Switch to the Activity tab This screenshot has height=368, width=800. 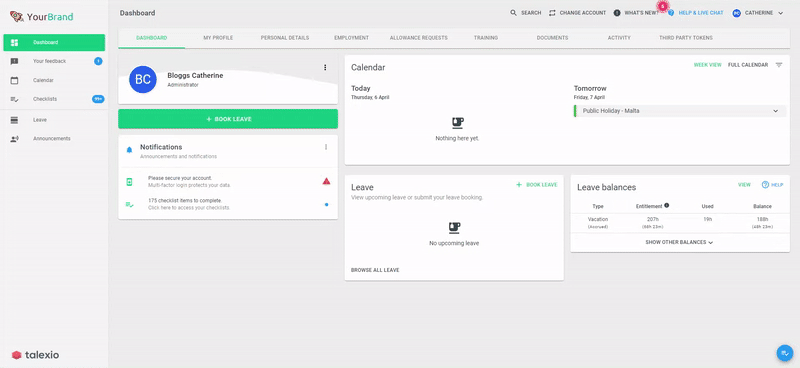click(619, 38)
